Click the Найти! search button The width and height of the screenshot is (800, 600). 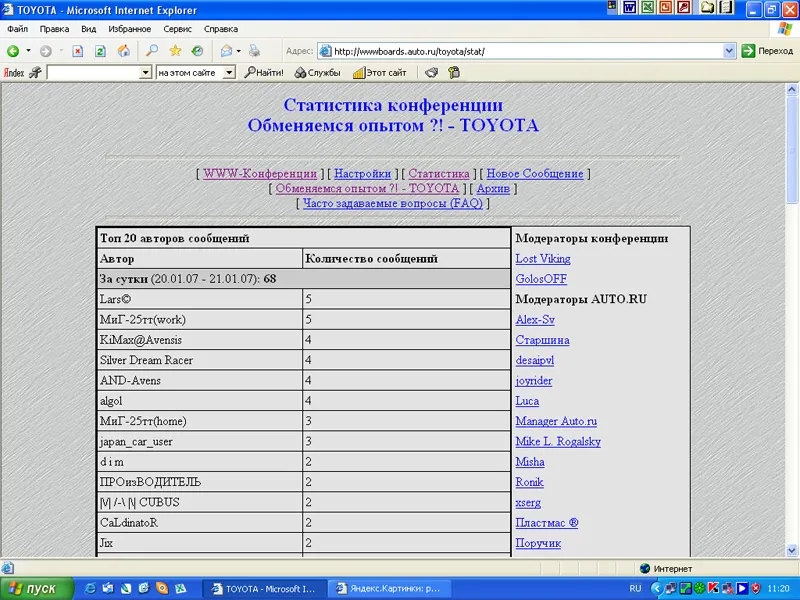[x=263, y=73]
